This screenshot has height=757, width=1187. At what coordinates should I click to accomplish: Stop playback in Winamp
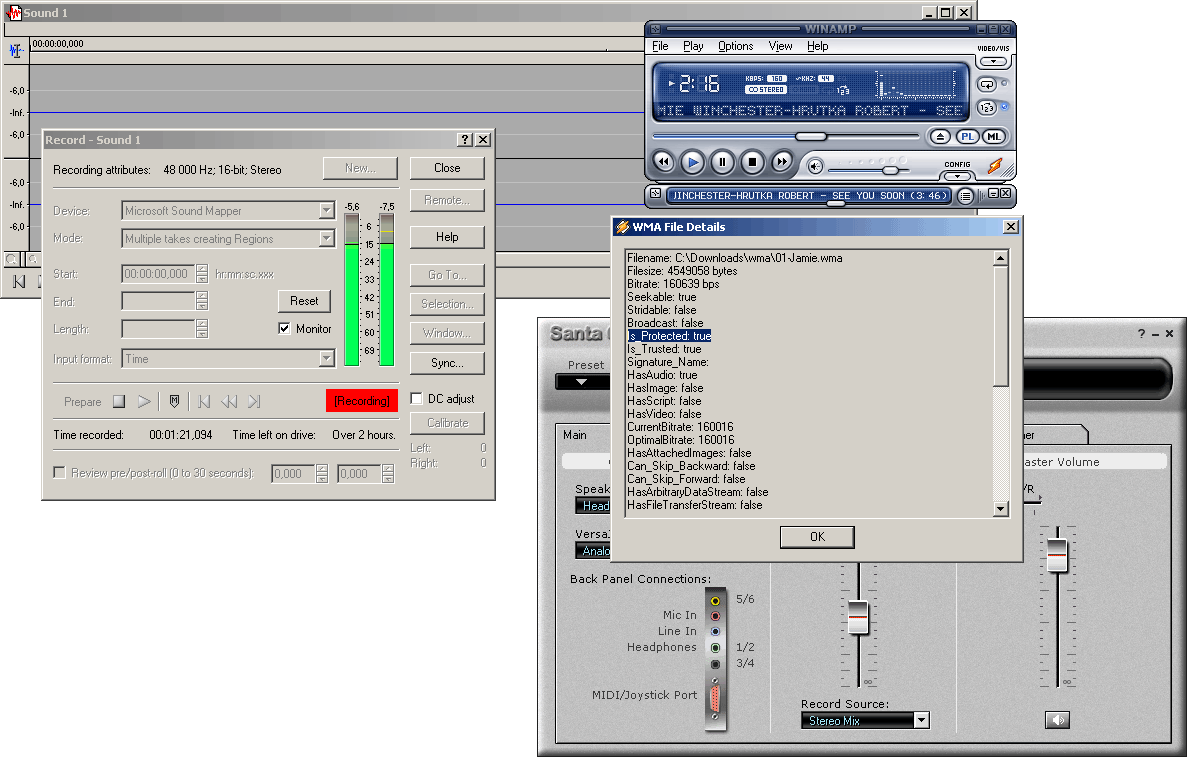pyautogui.click(x=752, y=162)
